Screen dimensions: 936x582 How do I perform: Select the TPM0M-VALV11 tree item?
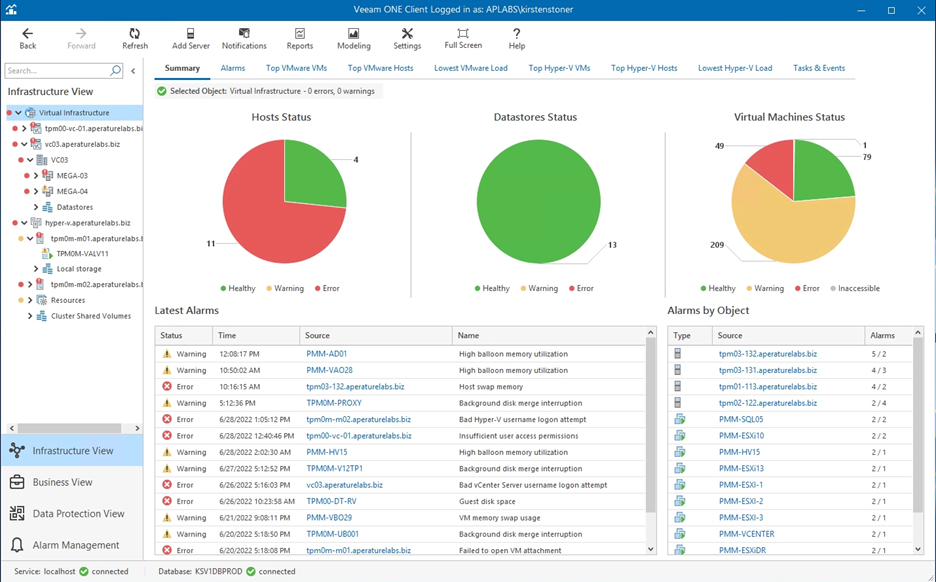coord(82,254)
